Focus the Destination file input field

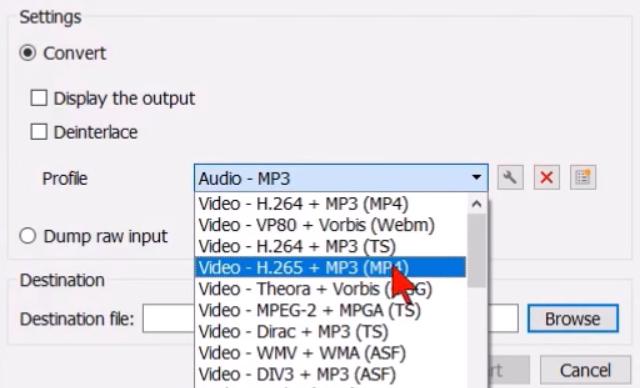[330, 318]
